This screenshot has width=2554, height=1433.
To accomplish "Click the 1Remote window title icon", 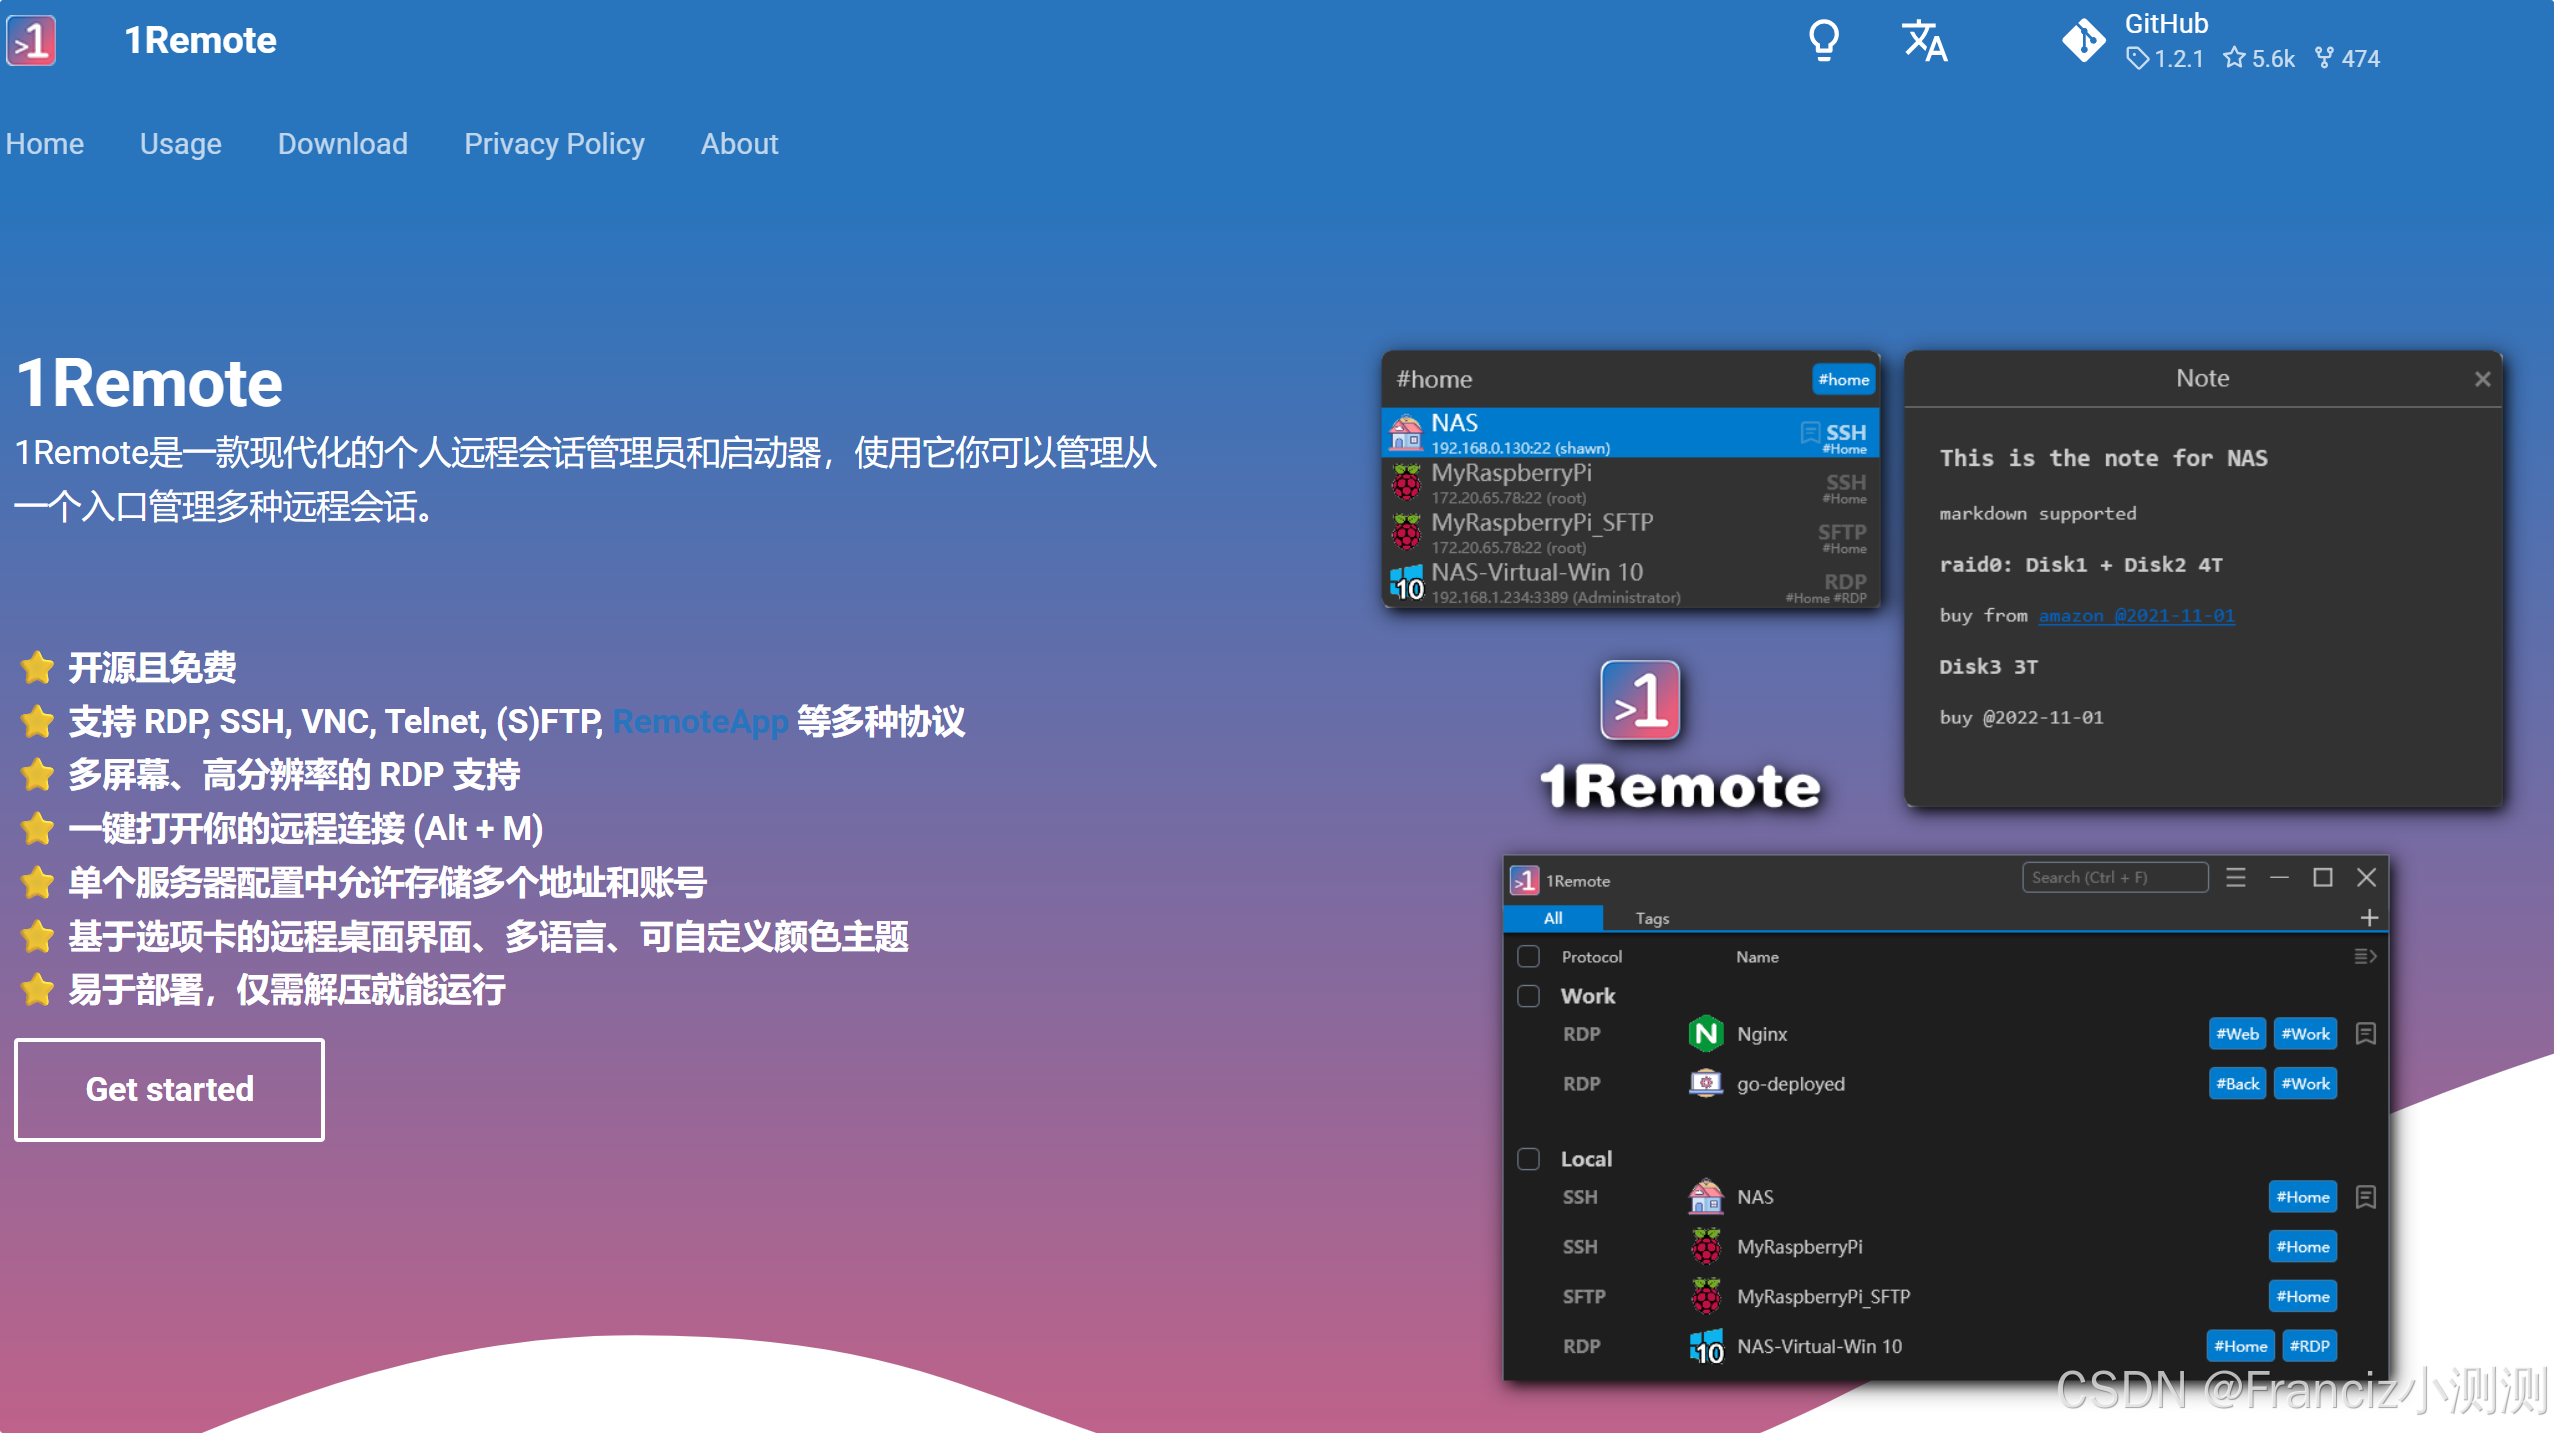I will (1524, 880).
